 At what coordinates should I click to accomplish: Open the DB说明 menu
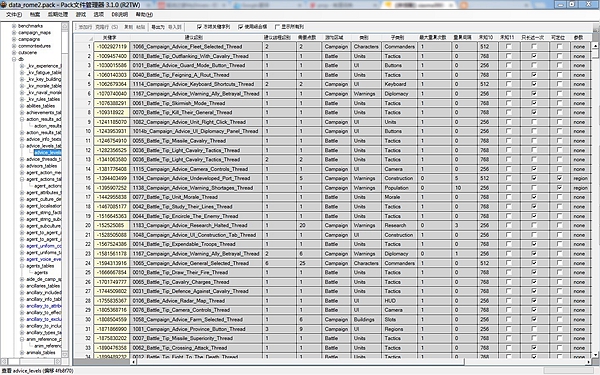(x=120, y=15)
